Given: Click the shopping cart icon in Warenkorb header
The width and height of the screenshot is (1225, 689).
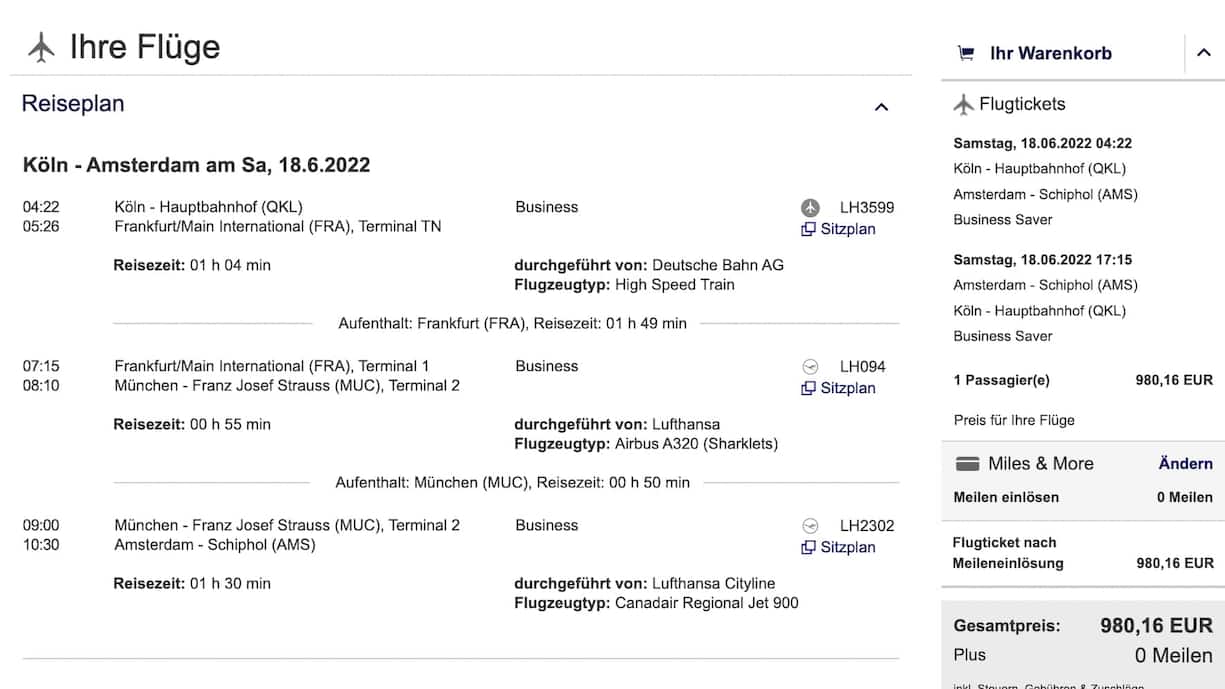Looking at the screenshot, I should coord(965,54).
